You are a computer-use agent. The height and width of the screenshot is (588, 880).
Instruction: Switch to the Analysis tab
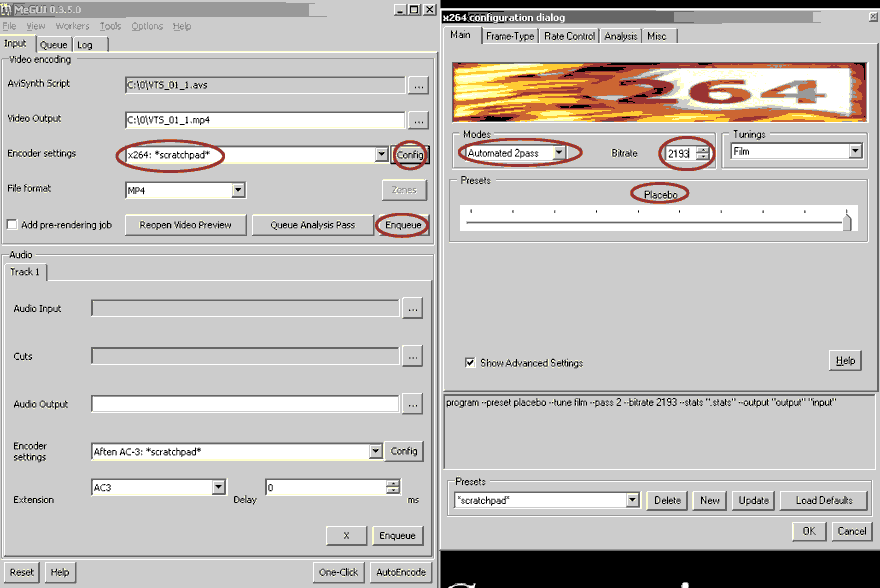click(621, 36)
